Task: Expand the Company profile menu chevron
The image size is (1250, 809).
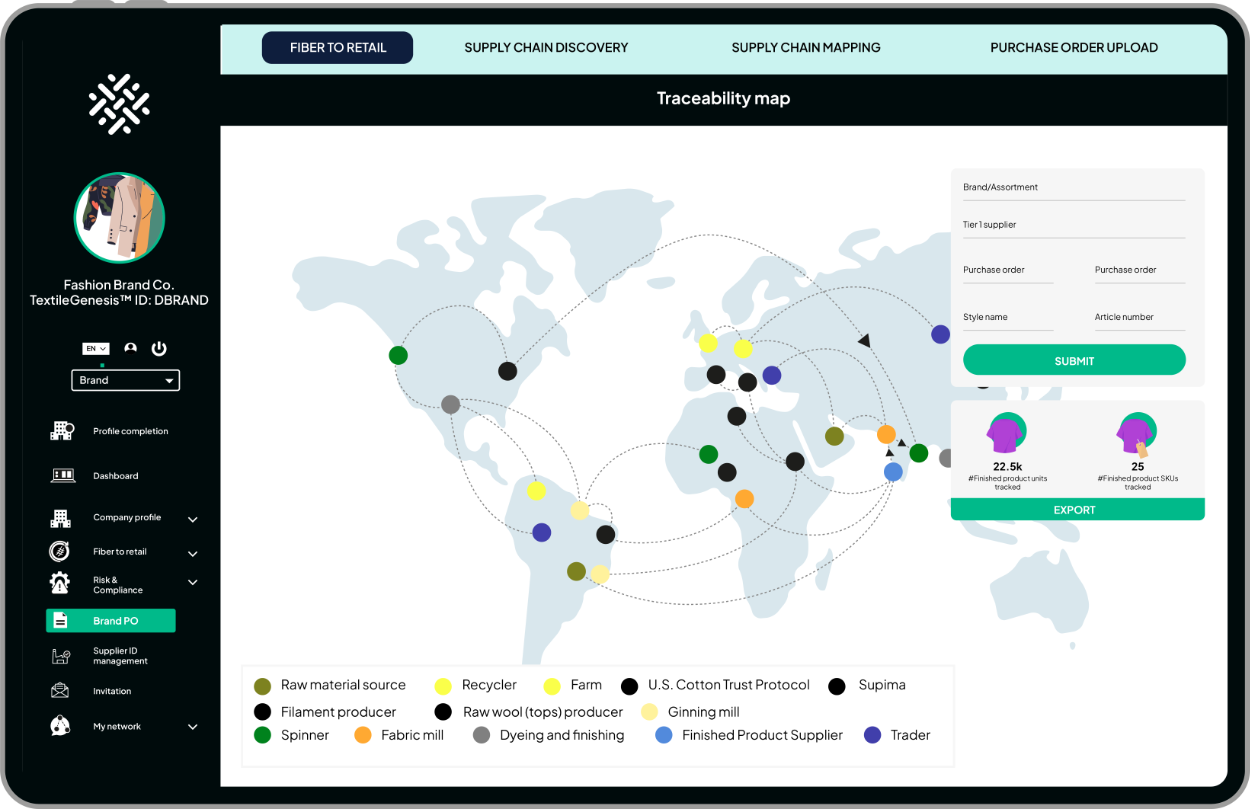Action: pos(193,519)
